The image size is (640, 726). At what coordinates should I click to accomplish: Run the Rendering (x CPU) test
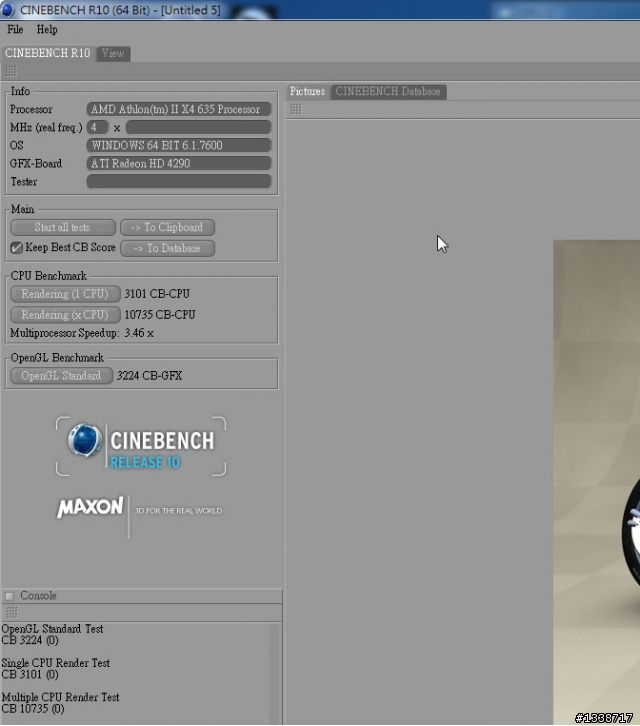pyautogui.click(x=65, y=315)
